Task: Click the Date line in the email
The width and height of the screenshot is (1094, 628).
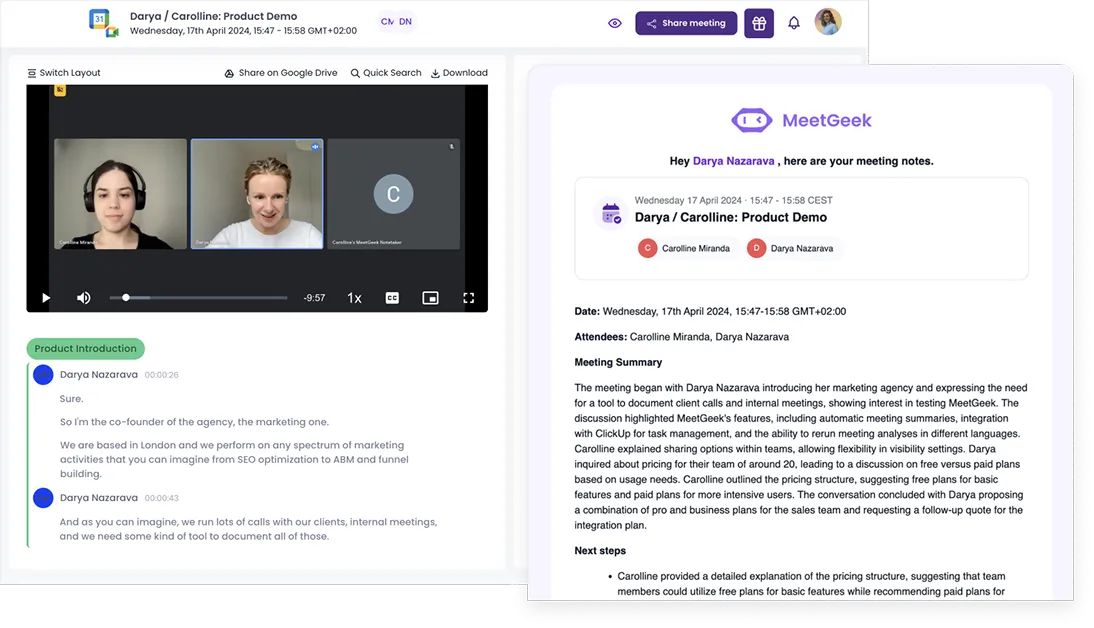Action: 710,311
